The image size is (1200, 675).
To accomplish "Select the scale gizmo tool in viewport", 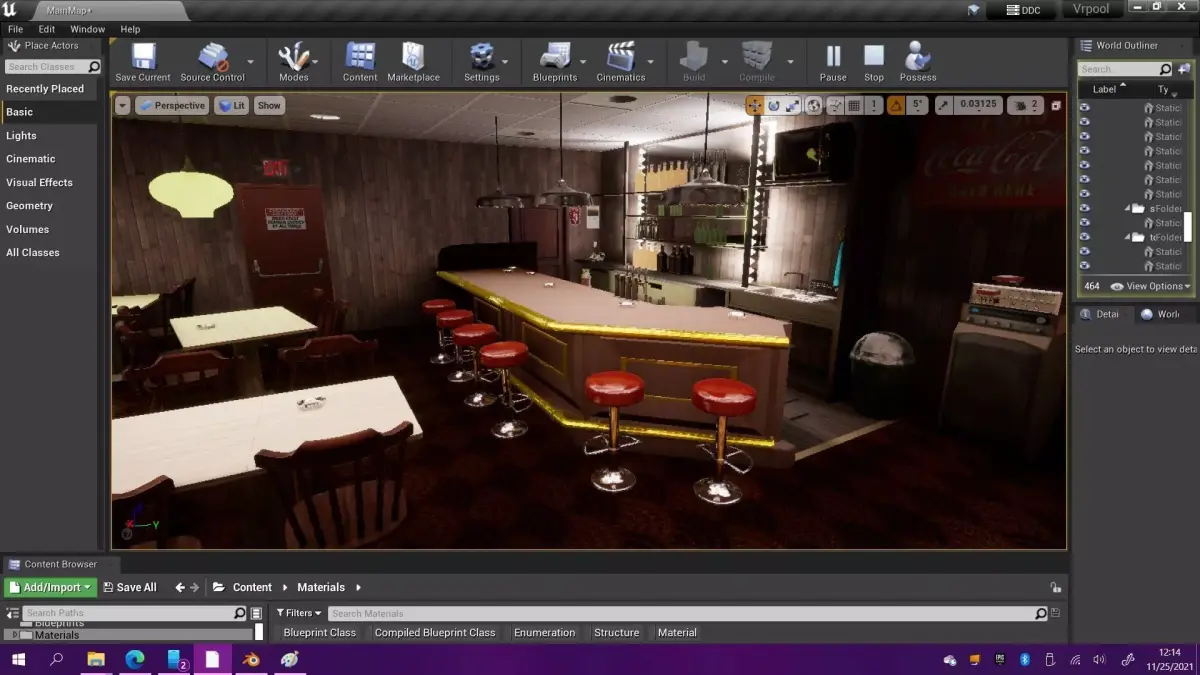I will click(793, 105).
